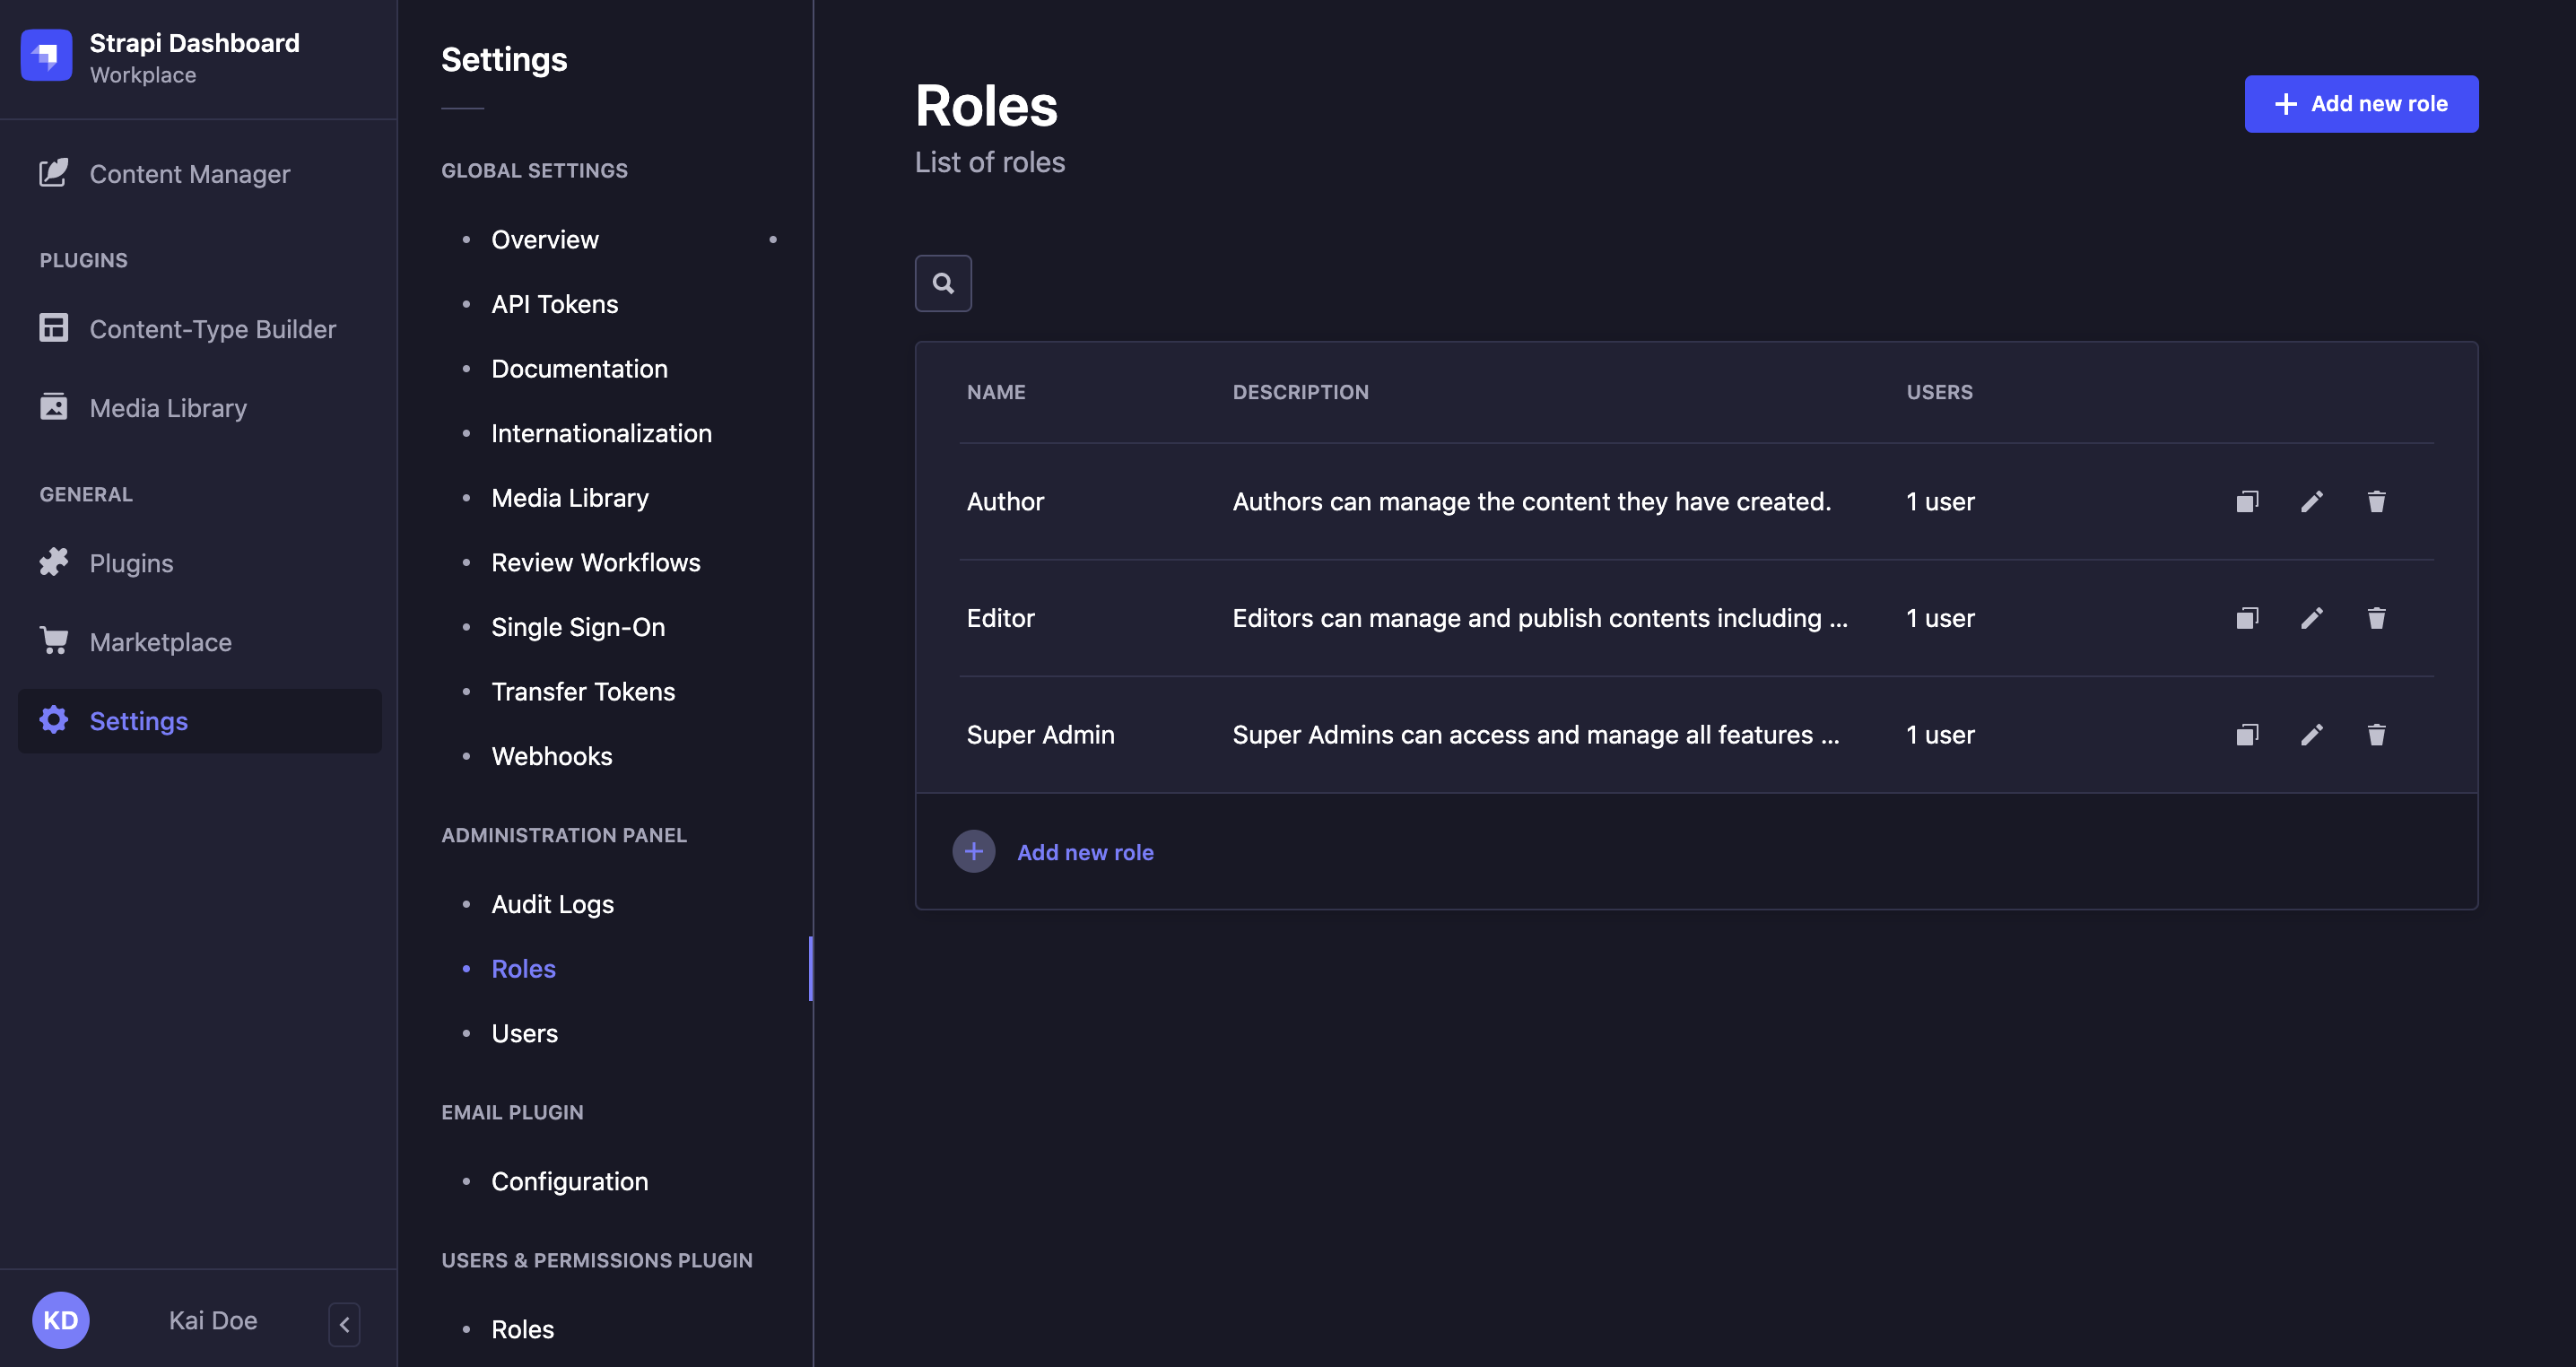Collapse the navigation sidebar
Viewport: 2576px width, 1367px height.
click(x=344, y=1323)
